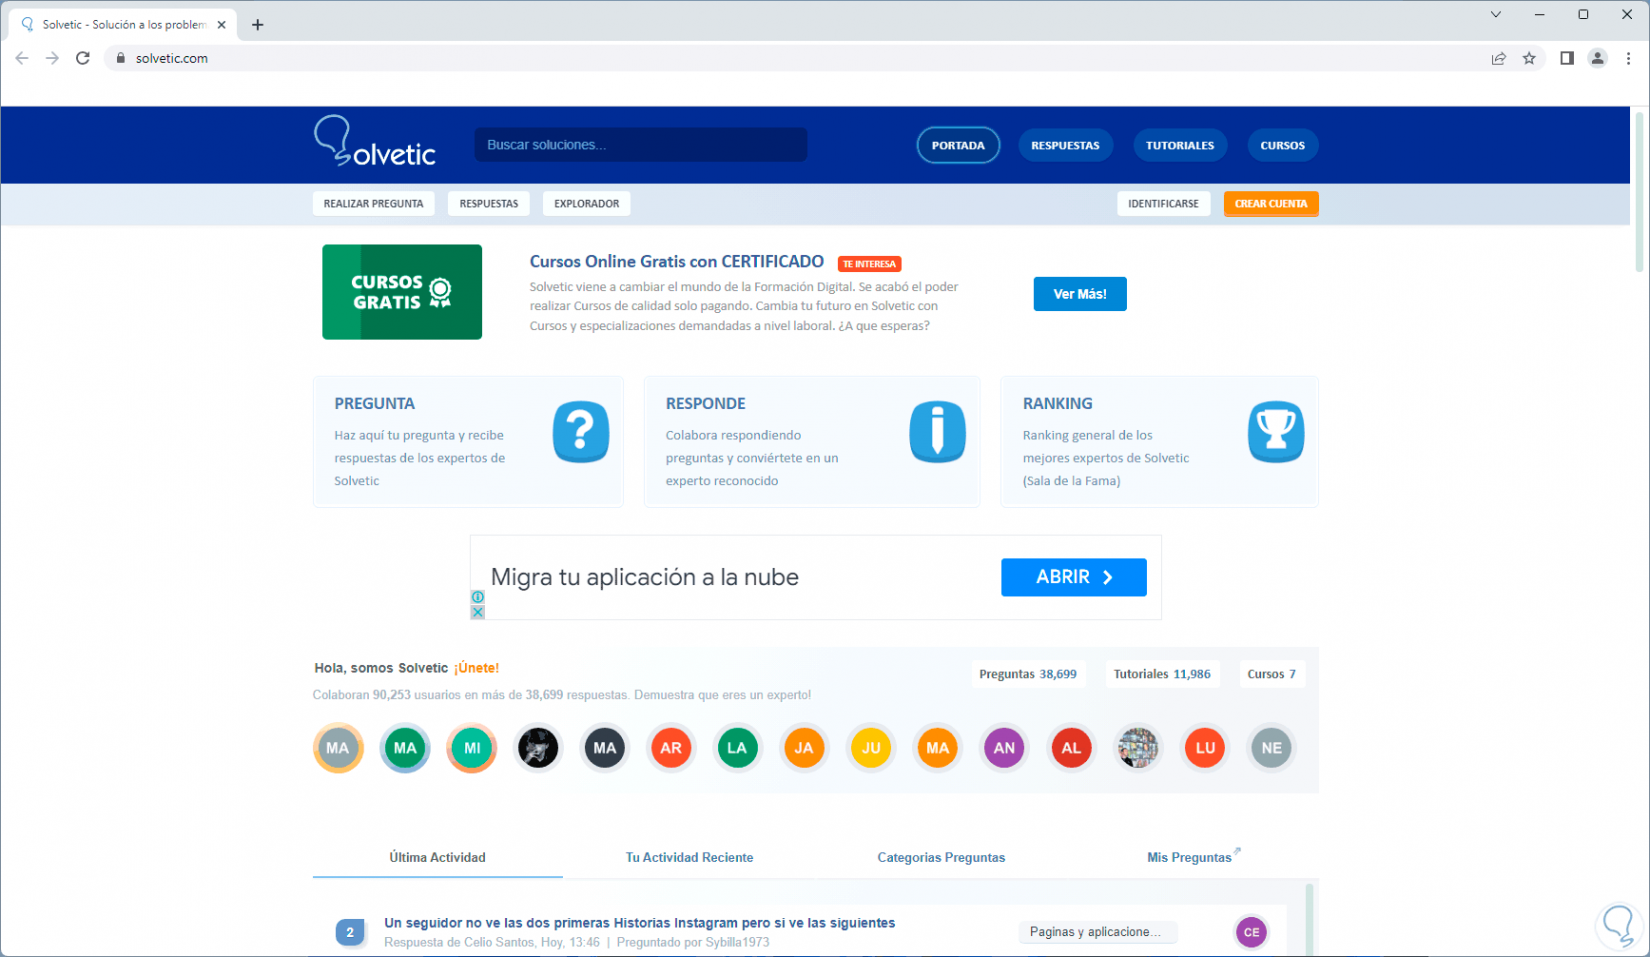The height and width of the screenshot is (957, 1650).
Task: Switch to 'Categorias Preguntas' tab
Action: (x=941, y=857)
